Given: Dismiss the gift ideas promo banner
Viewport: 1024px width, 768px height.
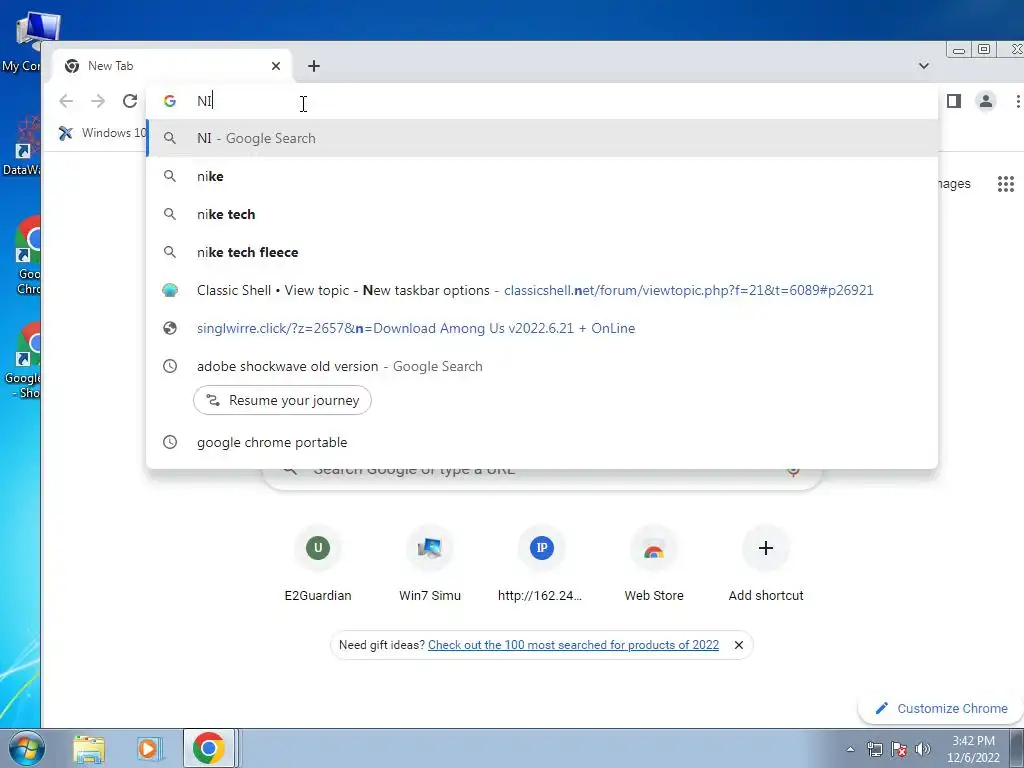Looking at the screenshot, I should click(739, 645).
